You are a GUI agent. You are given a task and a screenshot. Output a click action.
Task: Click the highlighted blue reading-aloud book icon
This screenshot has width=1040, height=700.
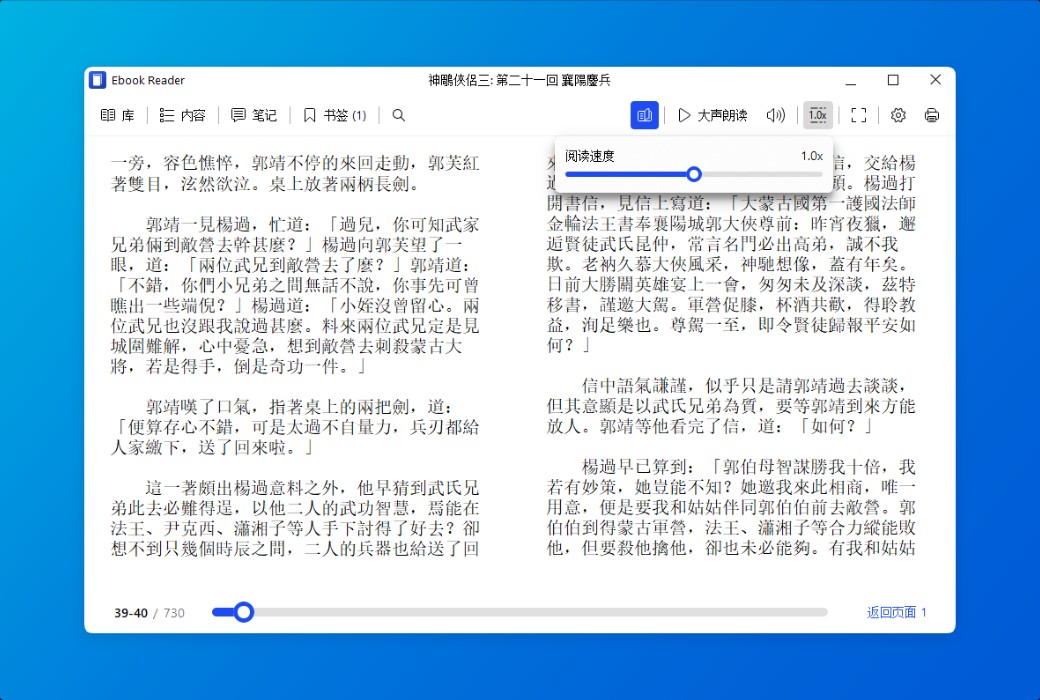point(644,114)
